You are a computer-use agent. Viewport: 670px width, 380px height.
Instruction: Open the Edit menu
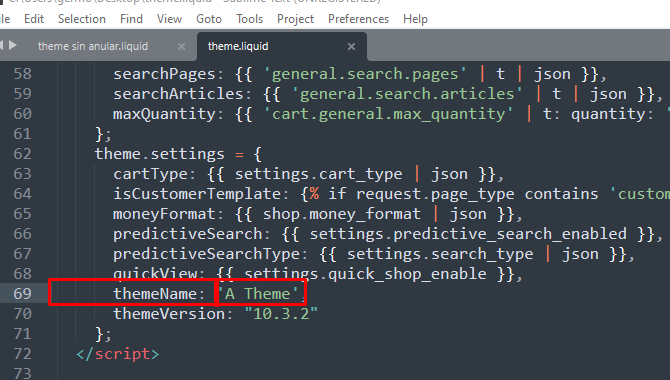coord(34,19)
